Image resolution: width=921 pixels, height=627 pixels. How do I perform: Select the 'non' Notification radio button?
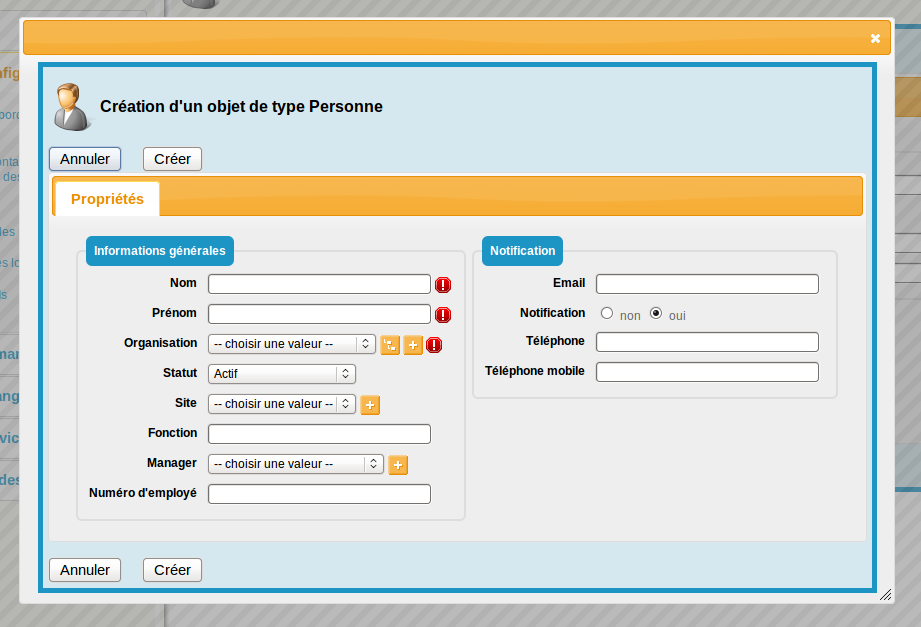[x=607, y=313]
